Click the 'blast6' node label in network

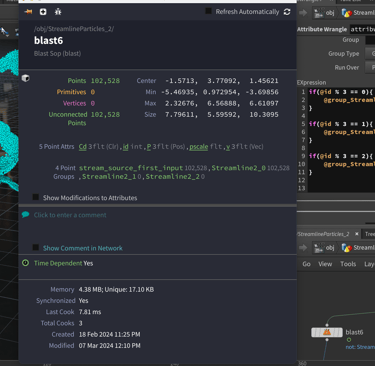(354, 332)
